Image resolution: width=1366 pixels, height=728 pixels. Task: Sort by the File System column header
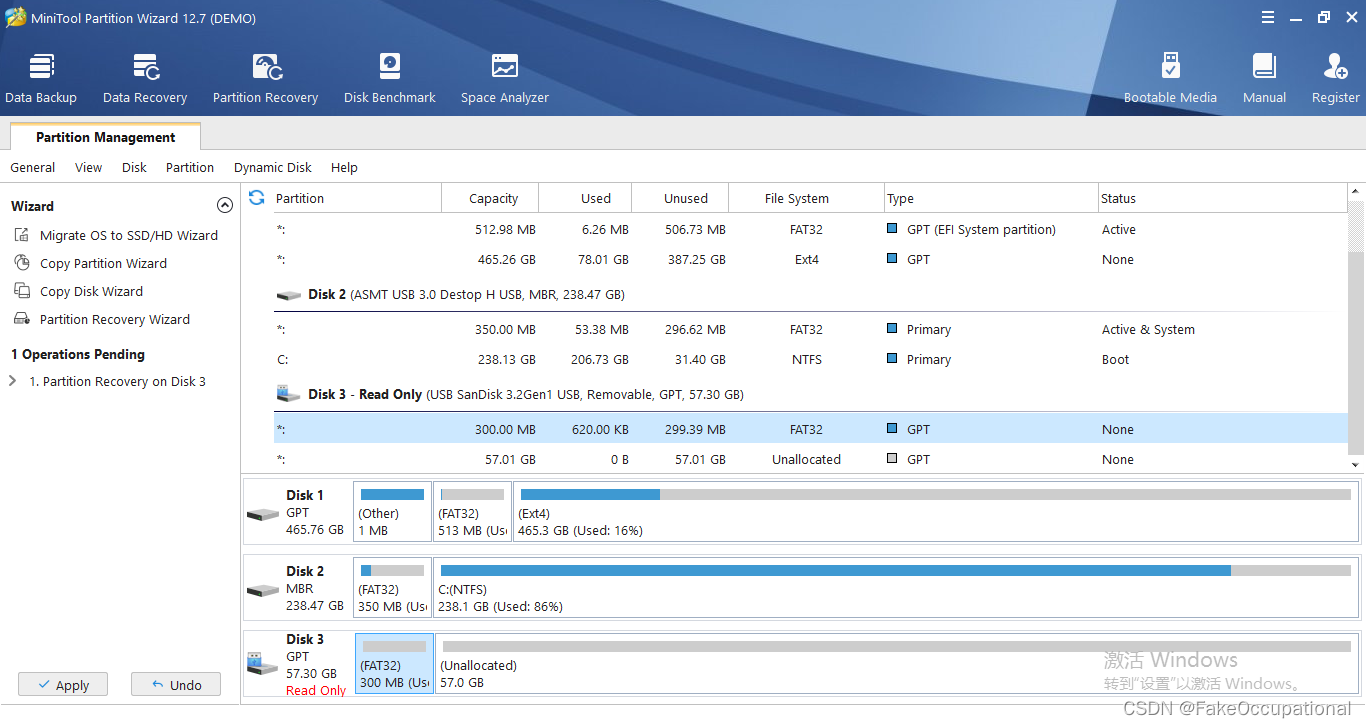(806, 198)
